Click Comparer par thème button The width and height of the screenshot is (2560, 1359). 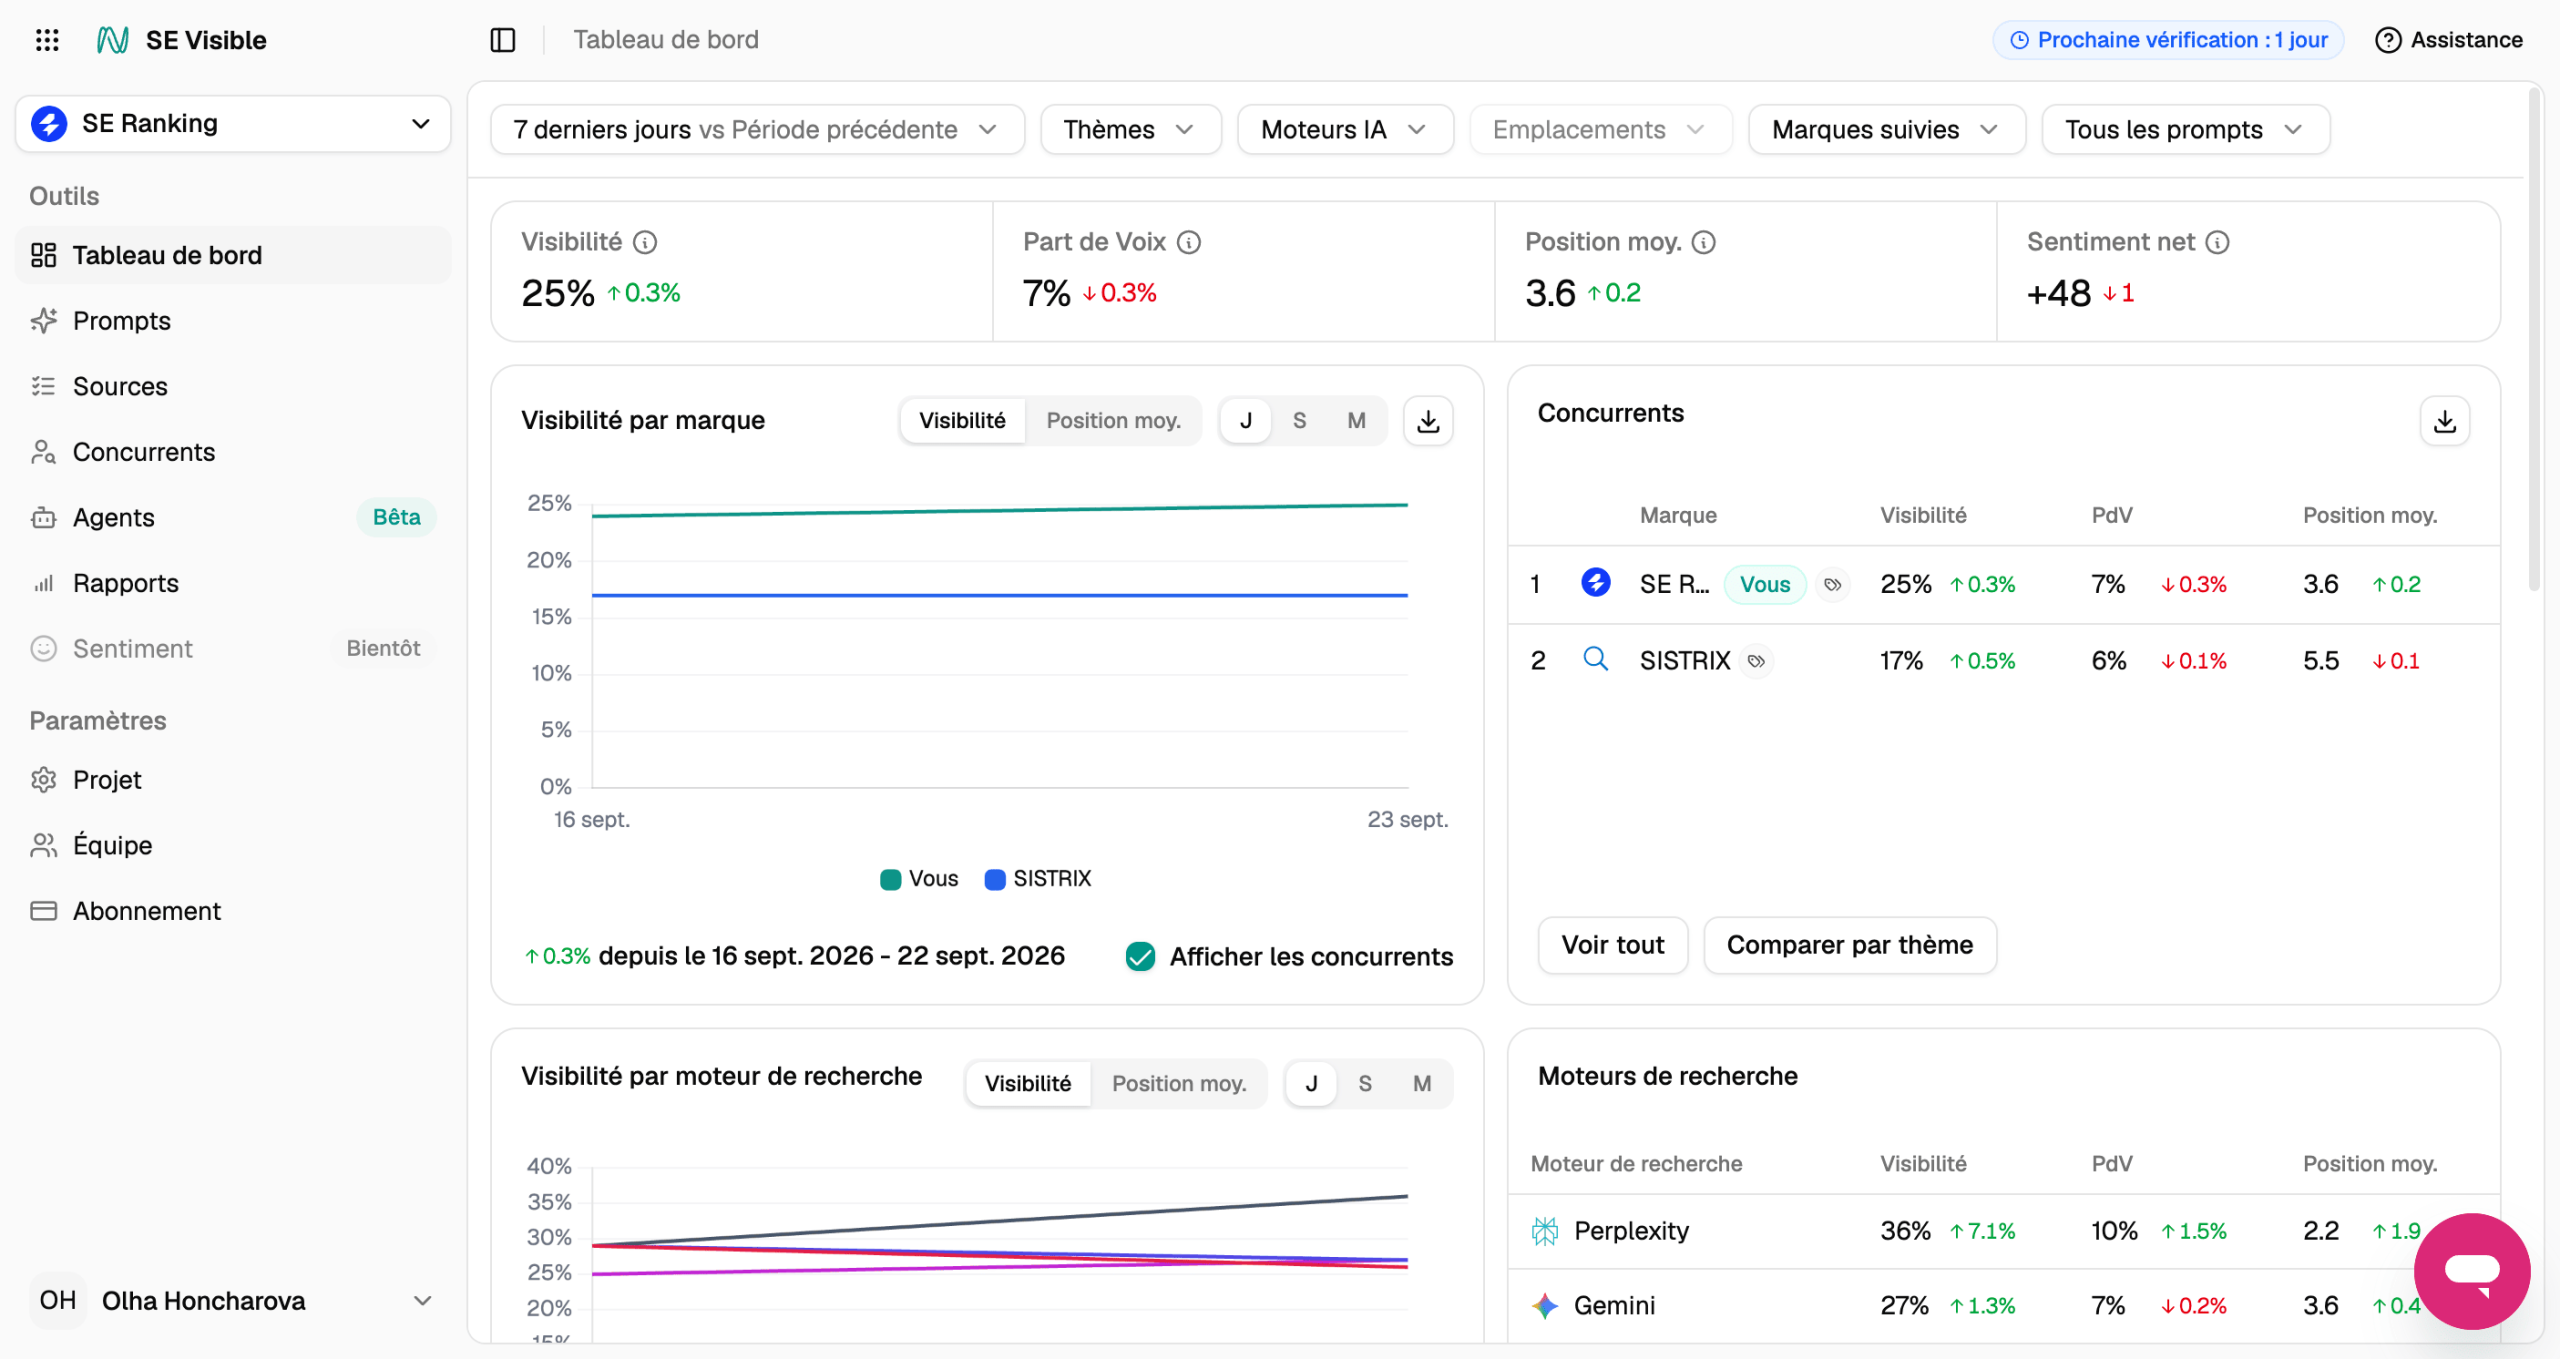click(1849, 945)
